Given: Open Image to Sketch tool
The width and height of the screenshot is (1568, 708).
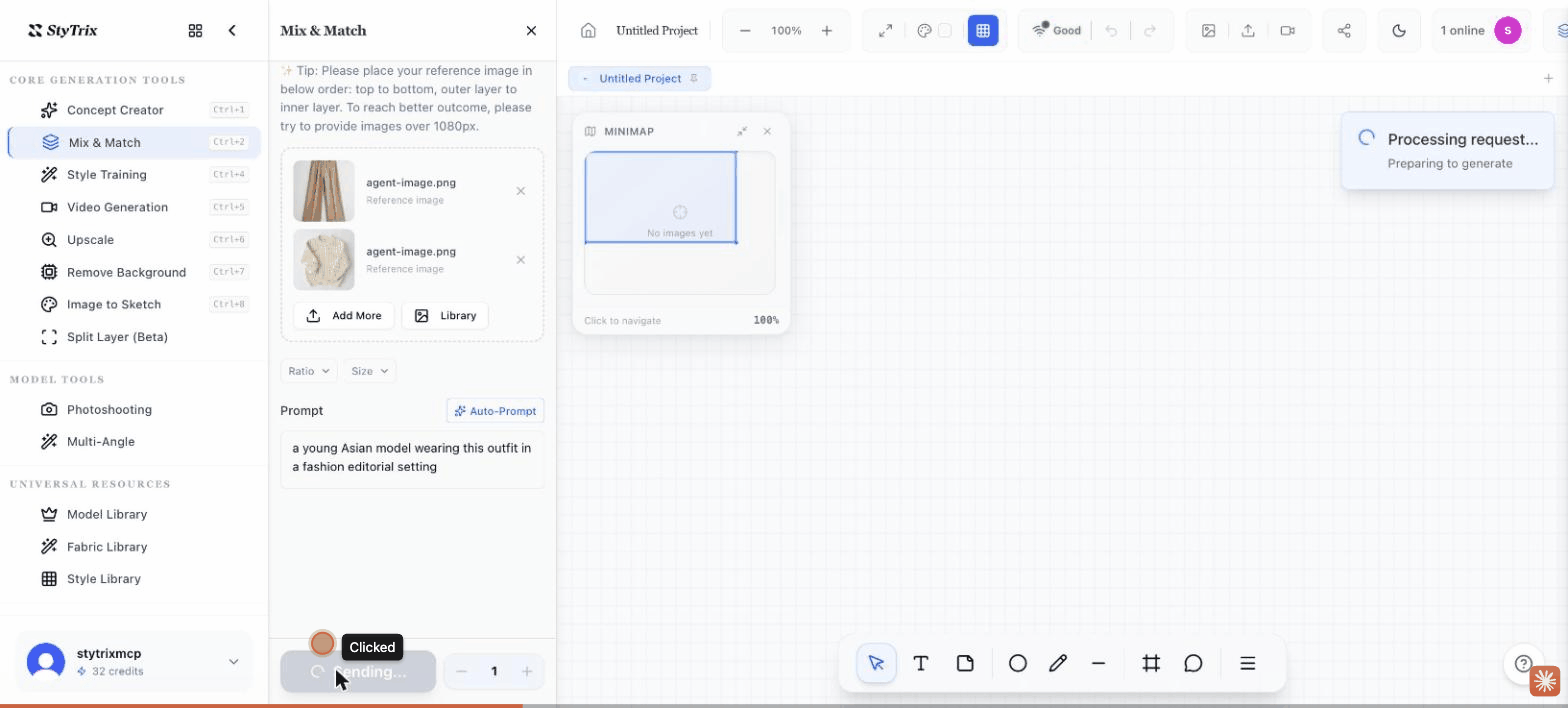Looking at the screenshot, I should (134, 304).
